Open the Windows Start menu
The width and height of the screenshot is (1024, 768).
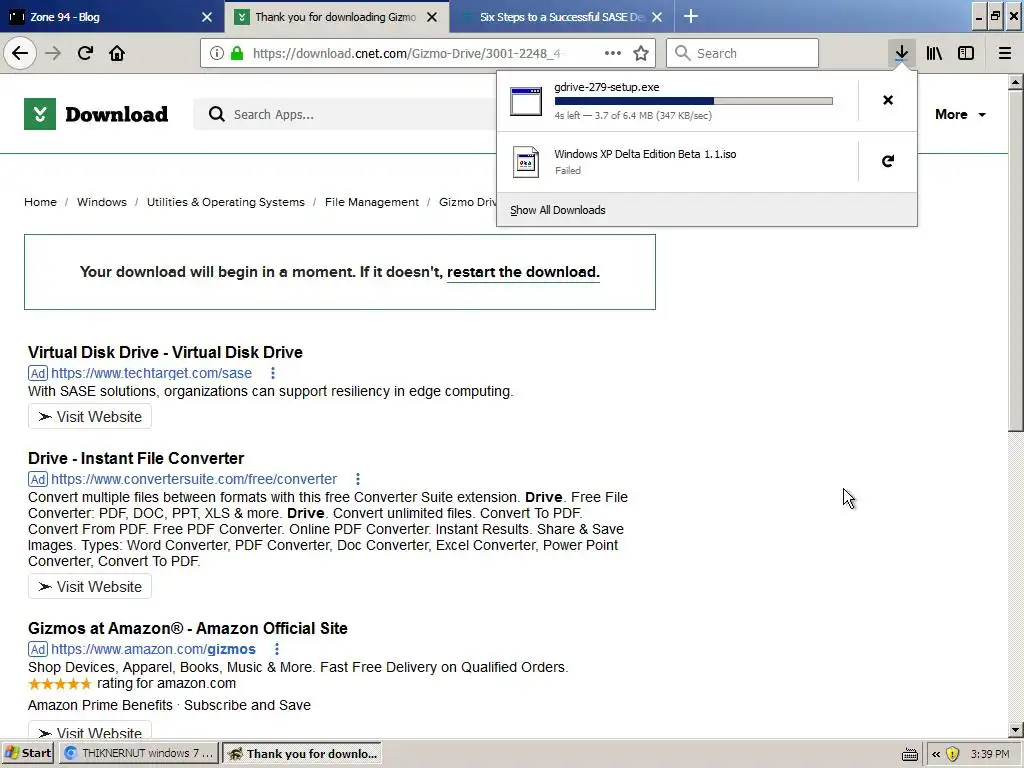pyautogui.click(x=28, y=754)
